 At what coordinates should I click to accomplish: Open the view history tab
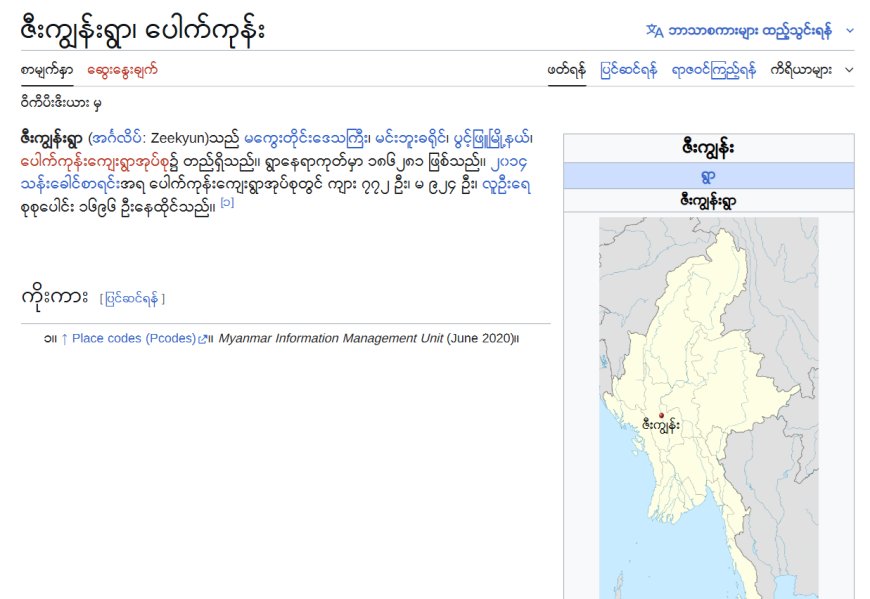(714, 70)
